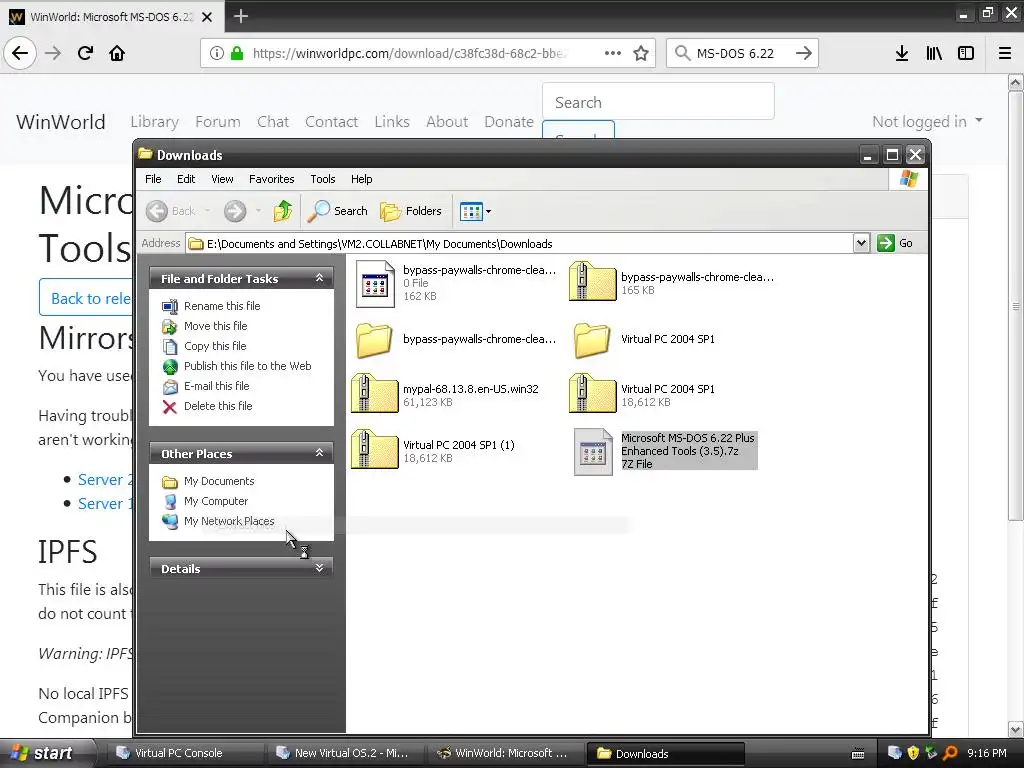The image size is (1024, 768).
Task: Open the Favorites menu
Action: pyautogui.click(x=271, y=179)
